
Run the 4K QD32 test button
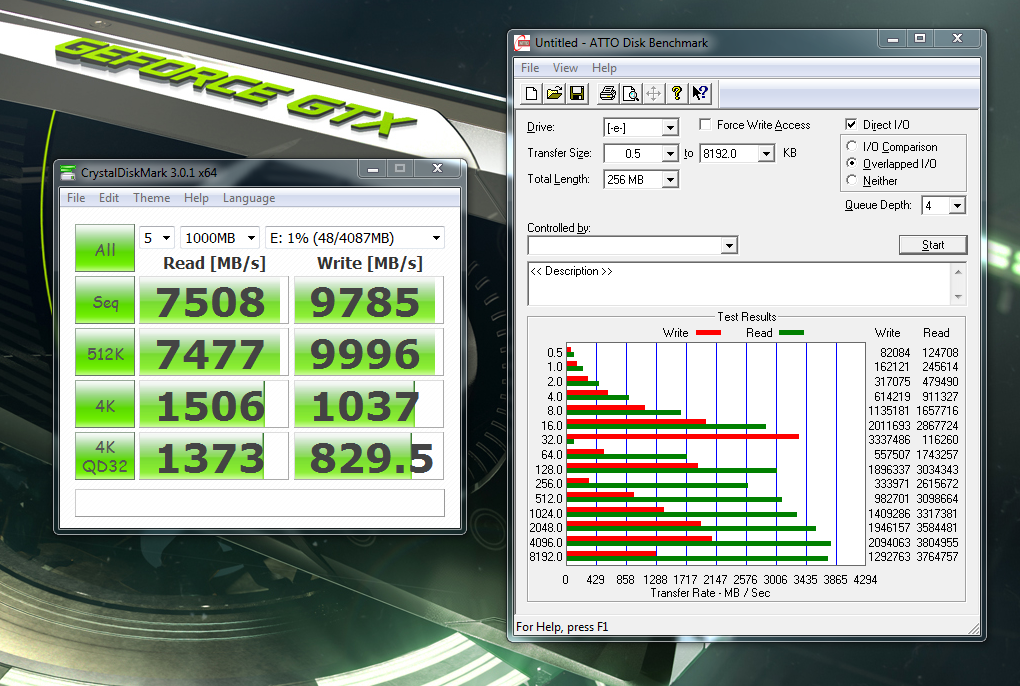105,456
